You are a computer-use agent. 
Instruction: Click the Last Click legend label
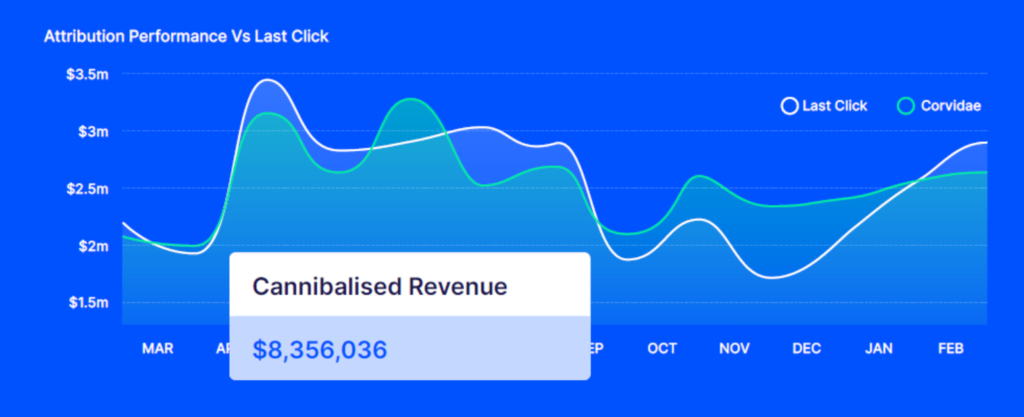tap(835, 106)
